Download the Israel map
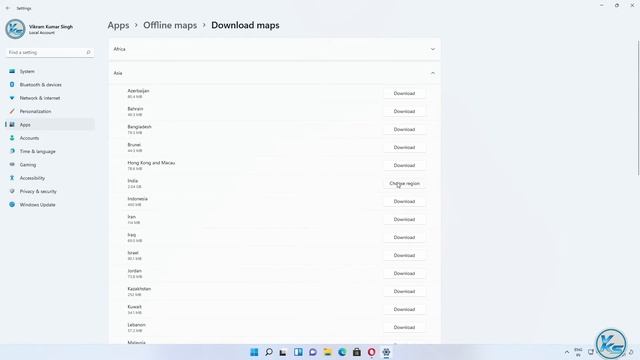 point(404,255)
